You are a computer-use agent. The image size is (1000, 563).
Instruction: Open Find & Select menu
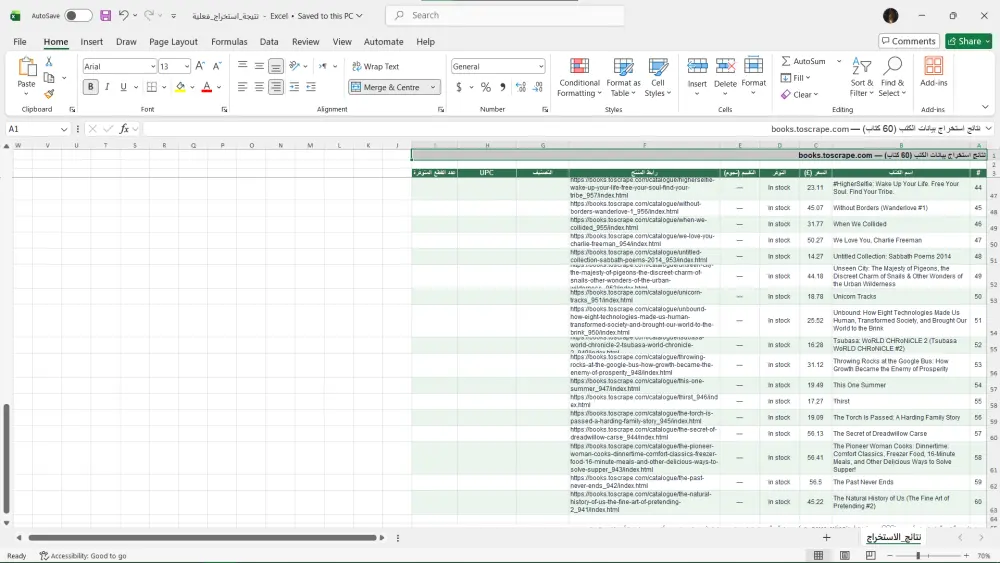(892, 77)
